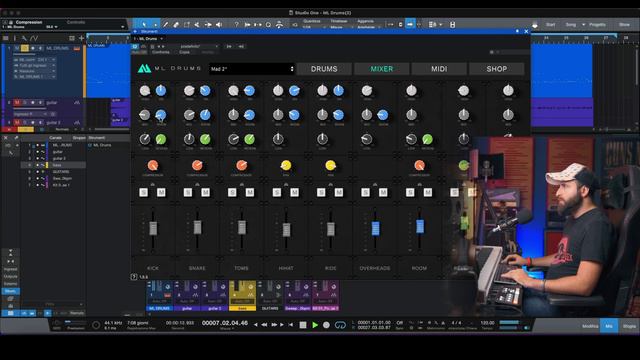Switch to the MIXER tab
Screen dimensions: 640x360
(x=382, y=69)
